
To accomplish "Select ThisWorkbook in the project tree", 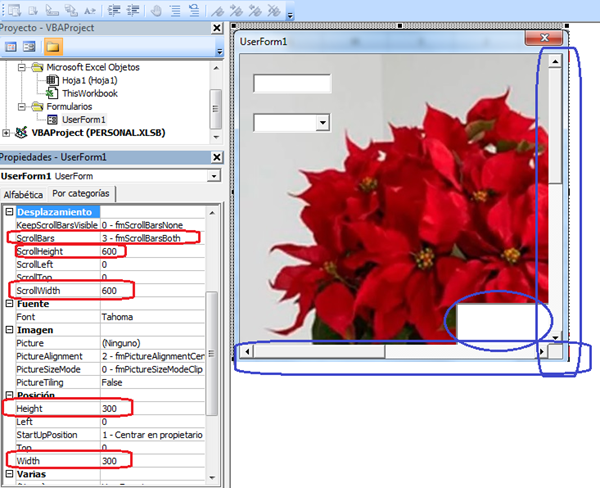I will pyautogui.click(x=90, y=93).
